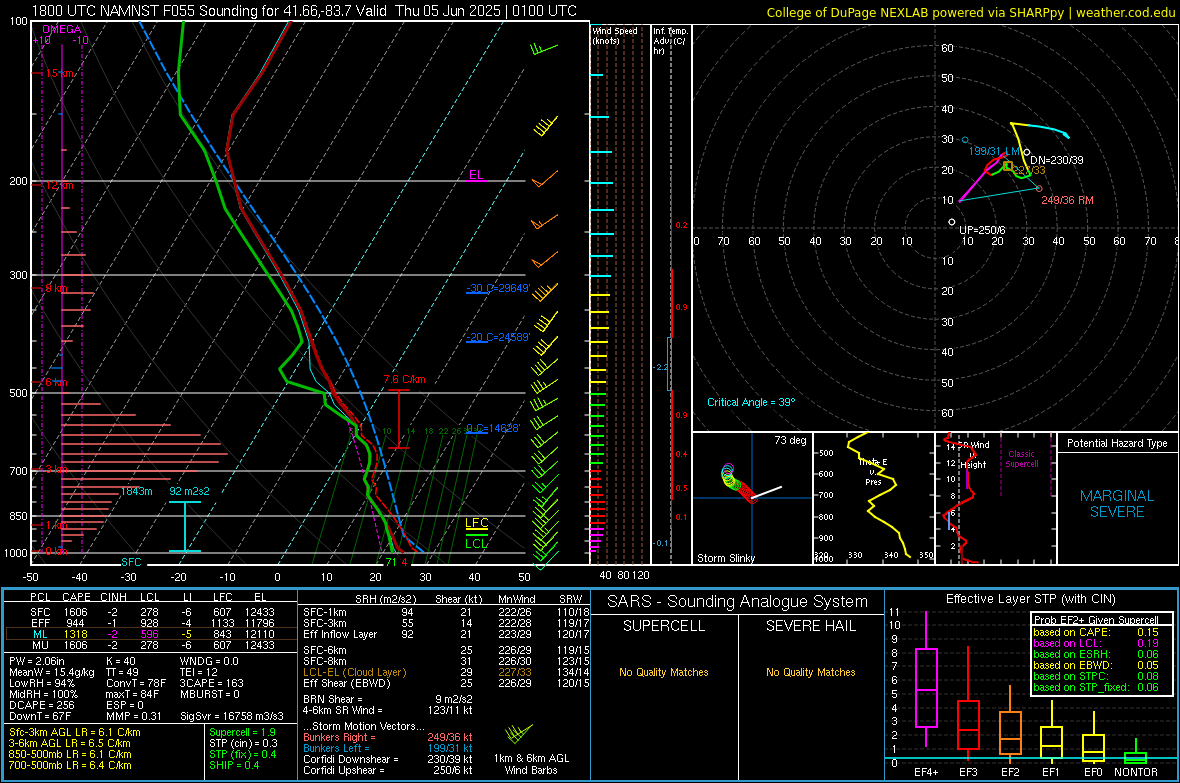Select the Corfidi Downshear vector line
1180x783 pixels.
click(x=388, y=759)
